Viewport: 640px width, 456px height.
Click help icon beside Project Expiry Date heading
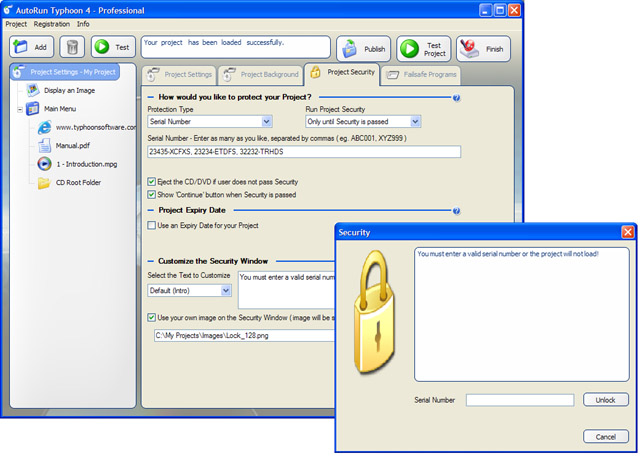(456, 211)
